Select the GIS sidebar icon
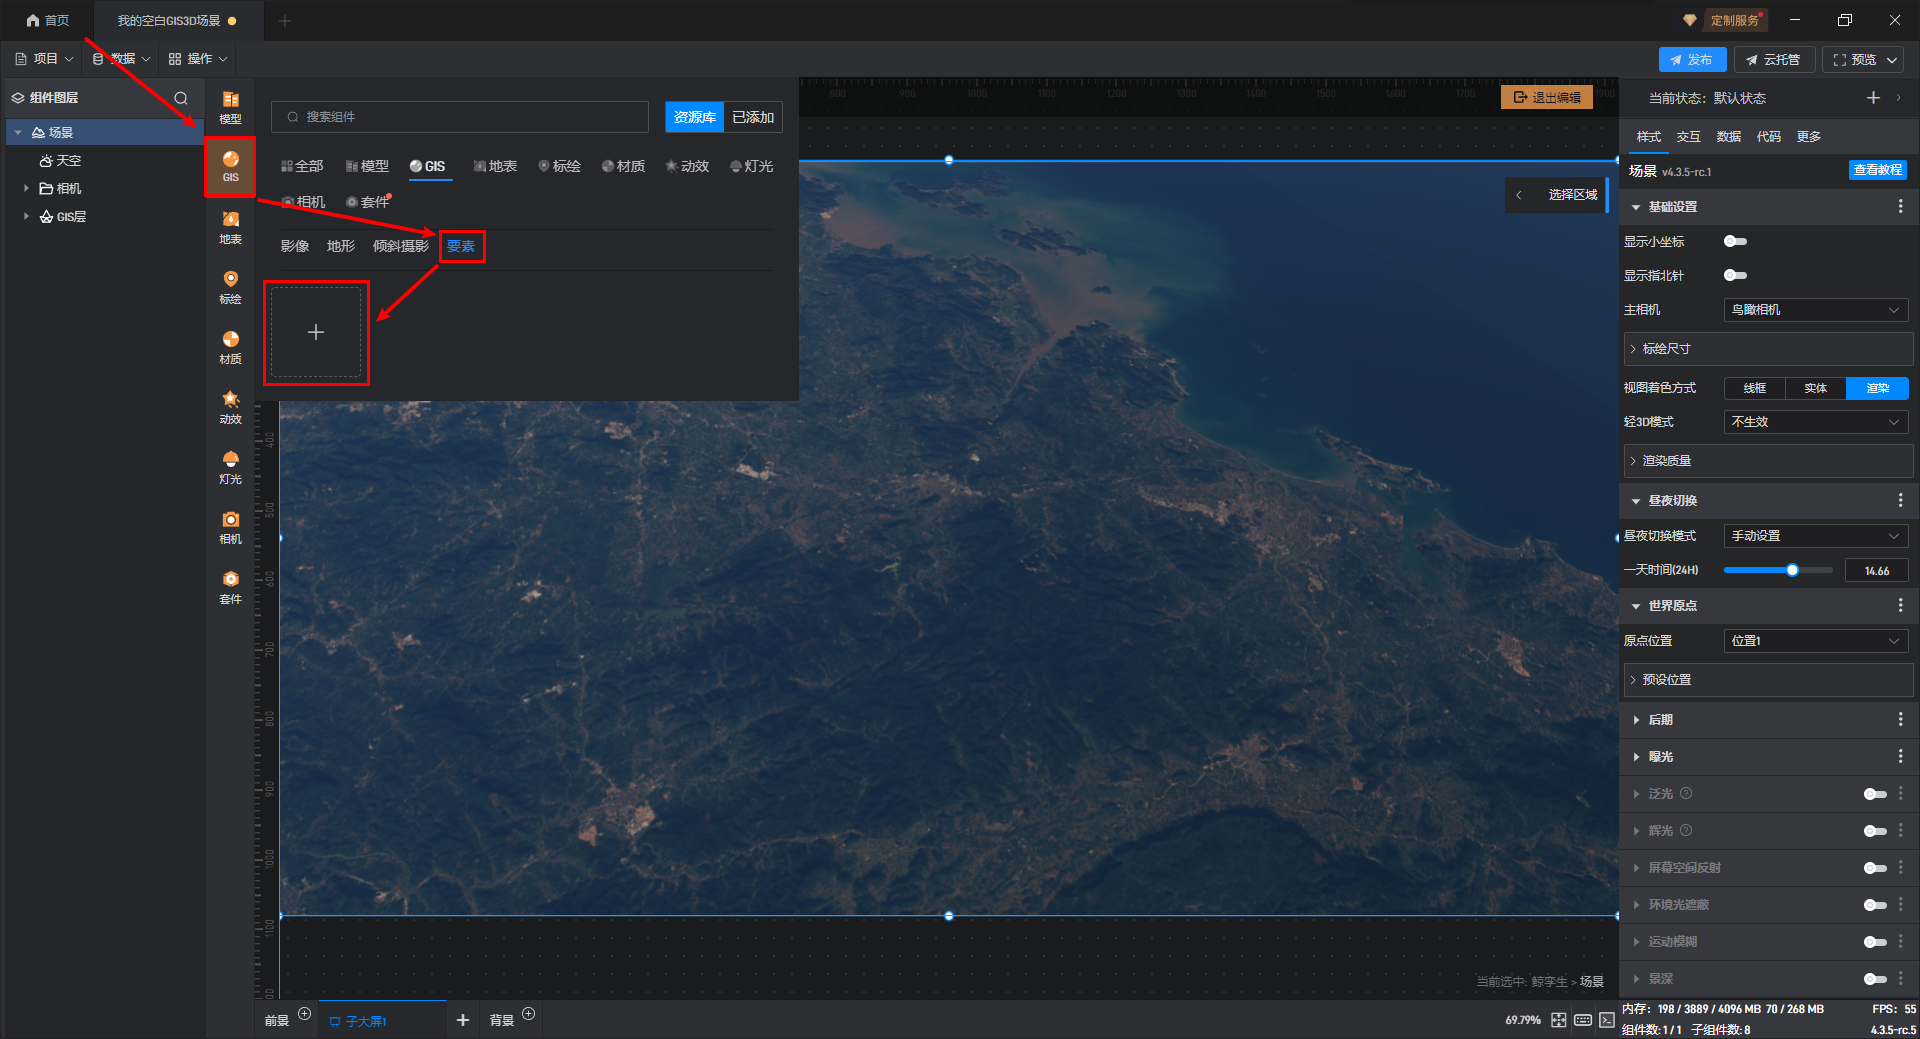1920x1039 pixels. [230, 166]
